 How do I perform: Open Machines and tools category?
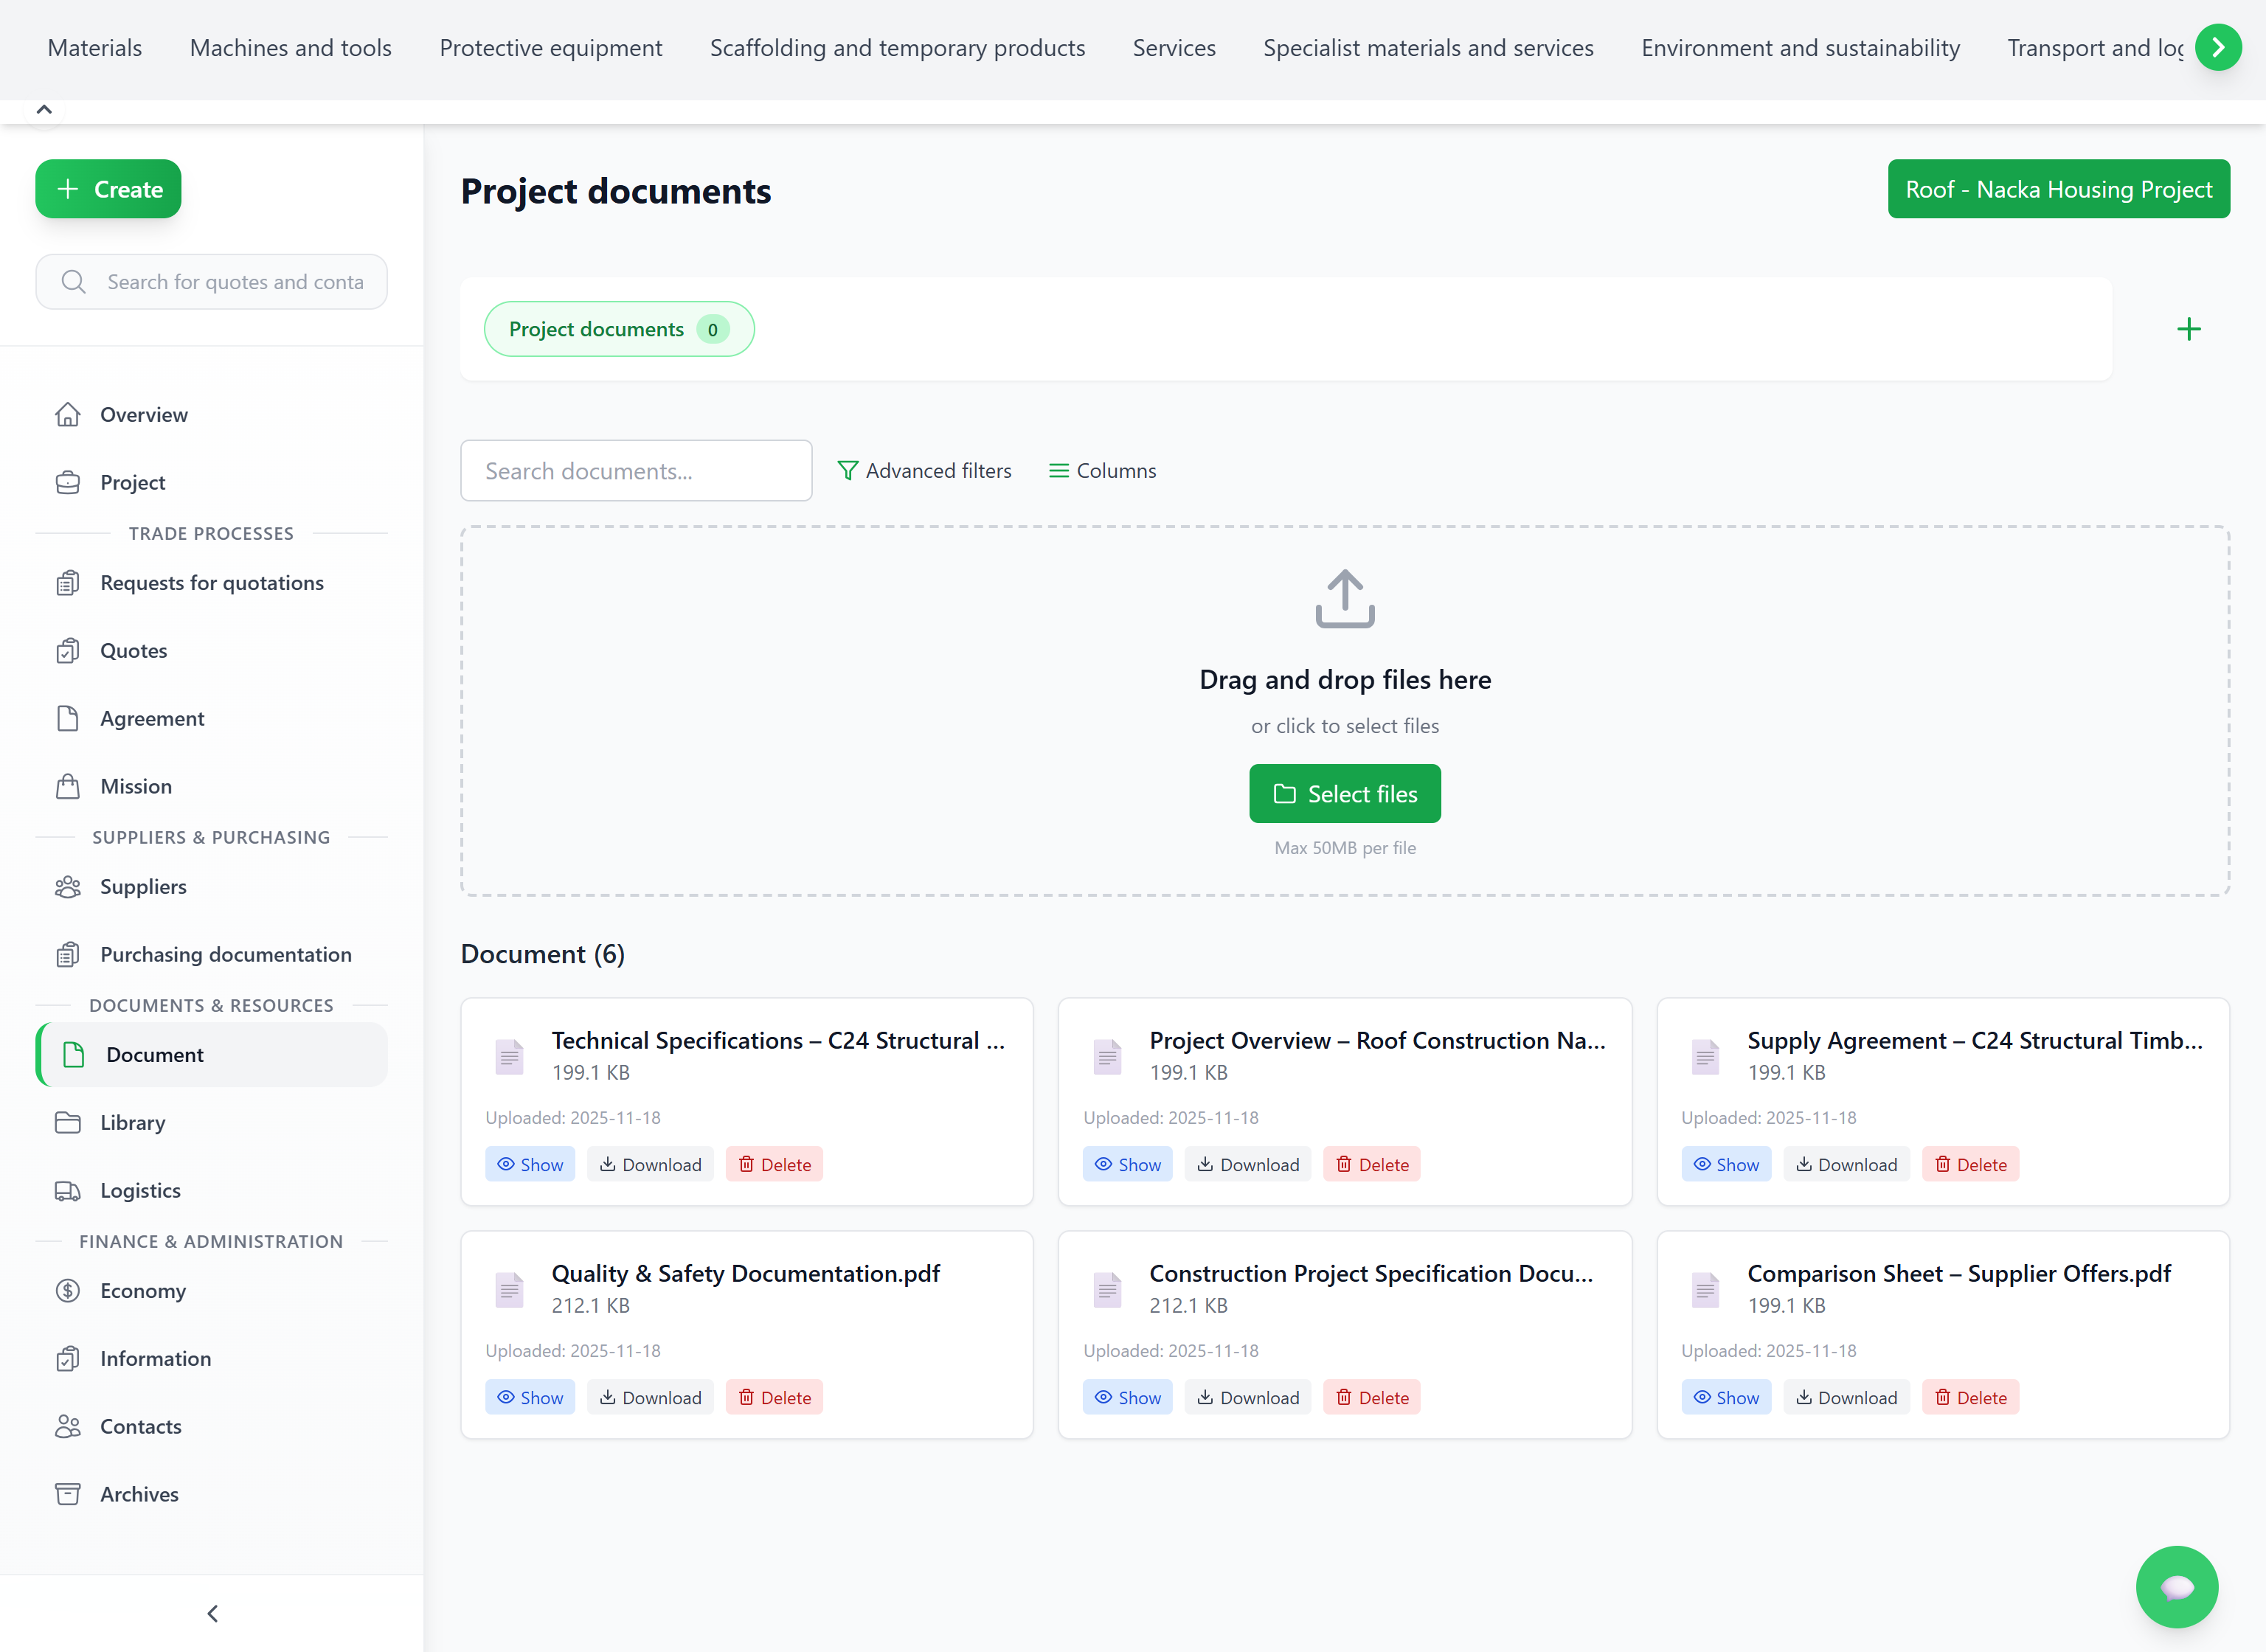[x=290, y=48]
